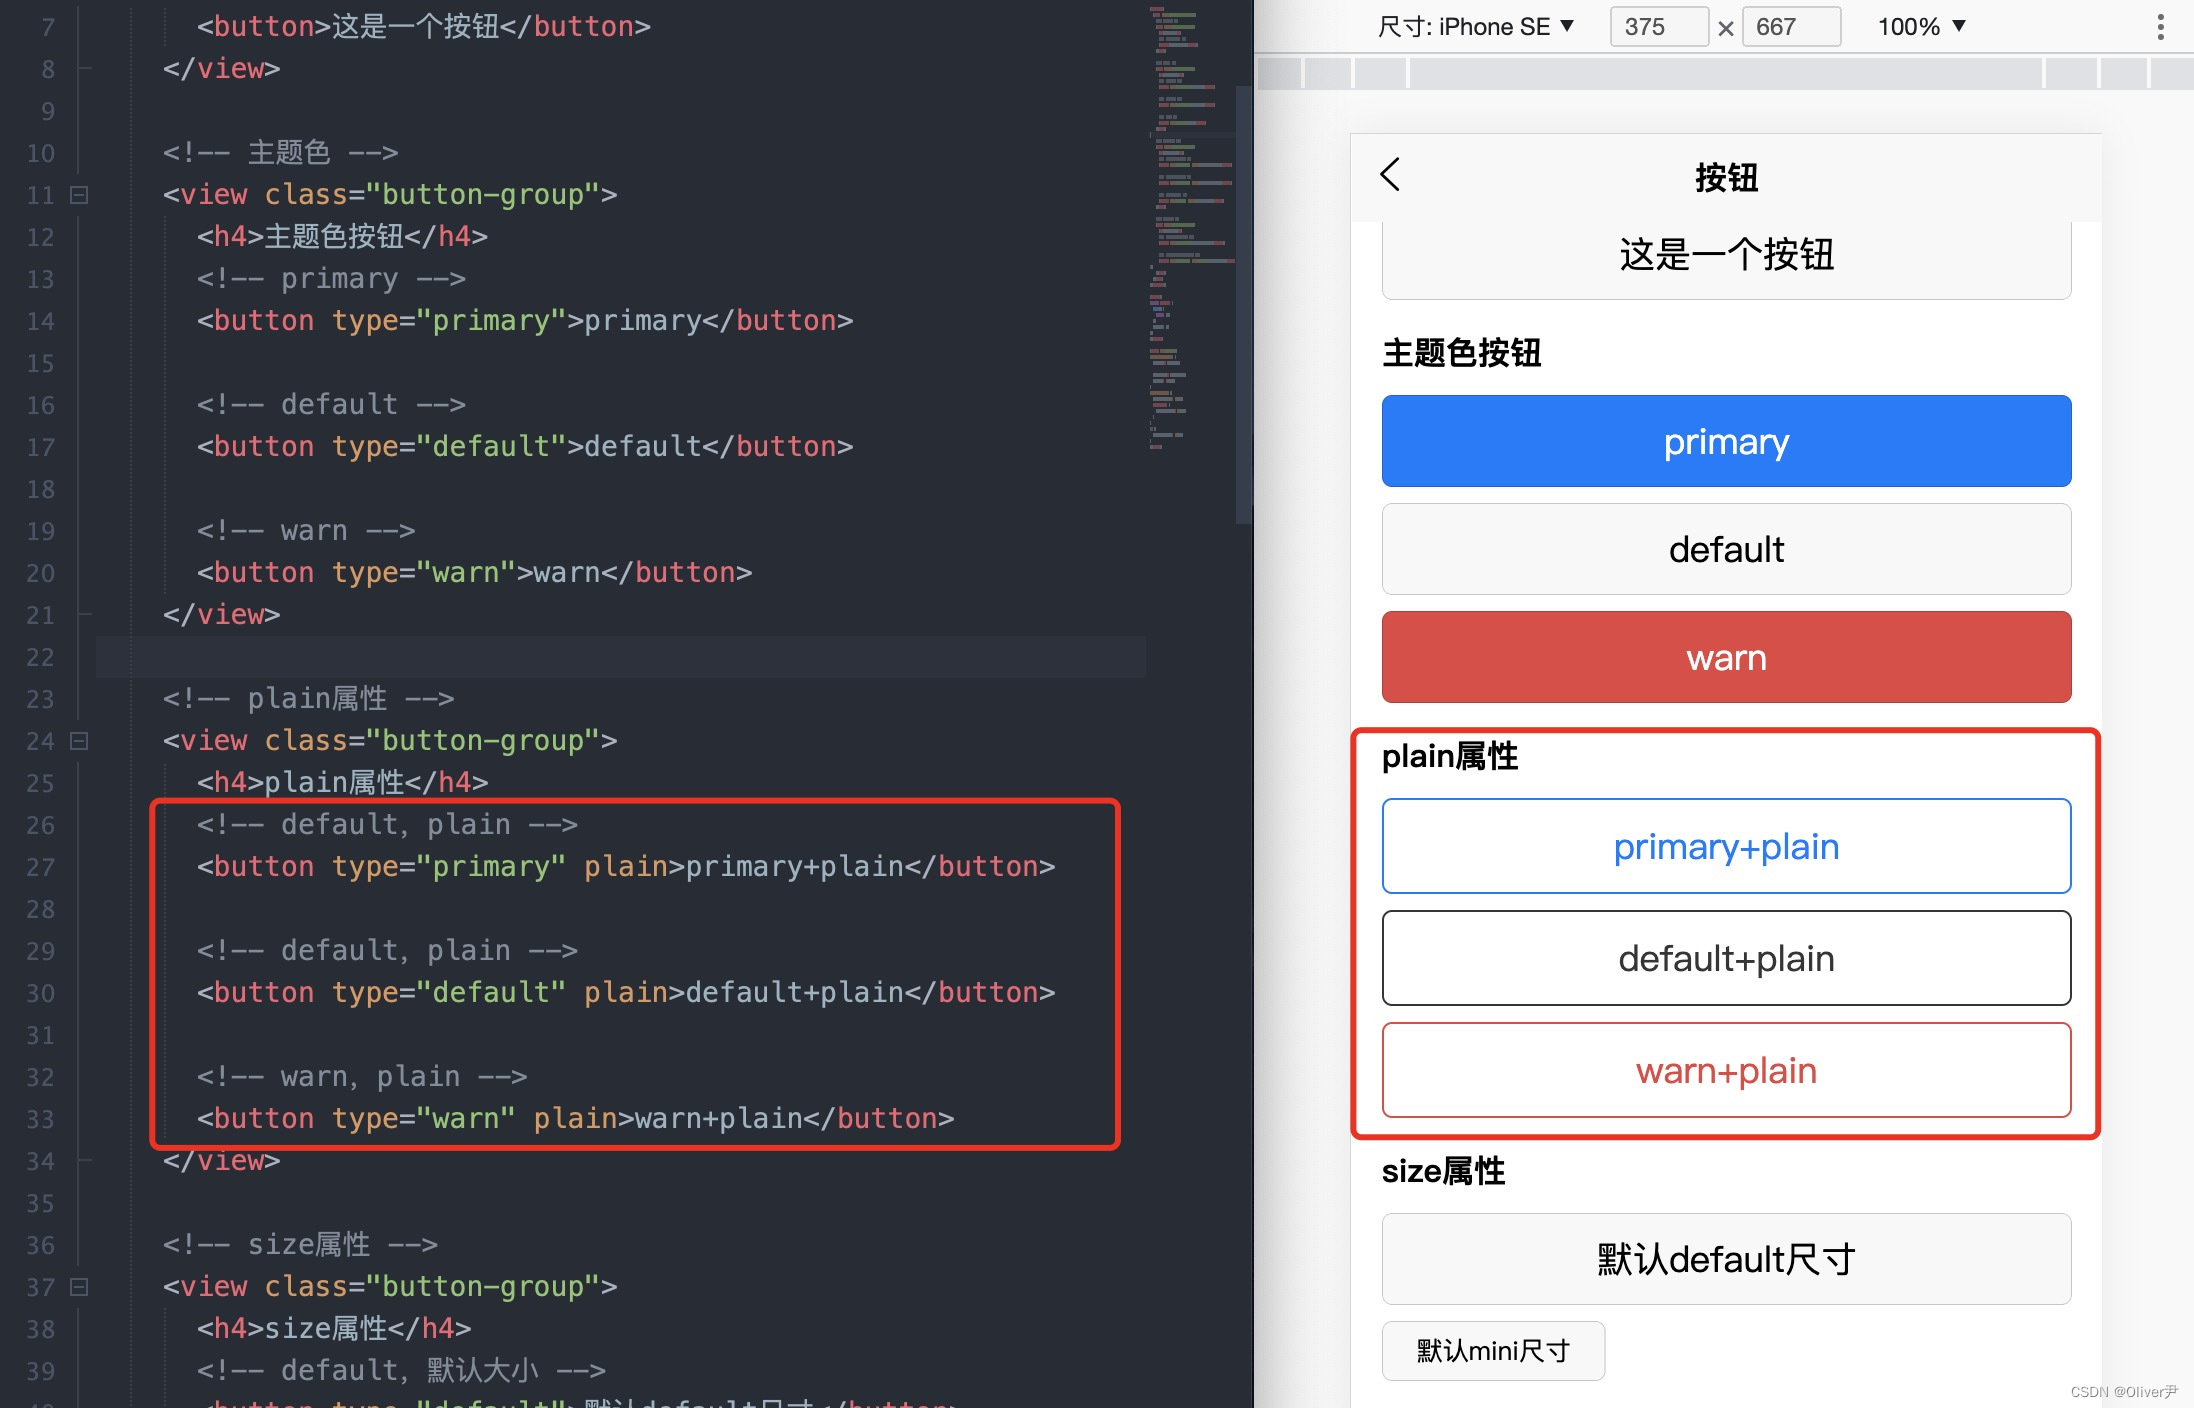Click the 按钮 page title
The height and width of the screenshot is (1408, 2194).
[x=1726, y=177]
